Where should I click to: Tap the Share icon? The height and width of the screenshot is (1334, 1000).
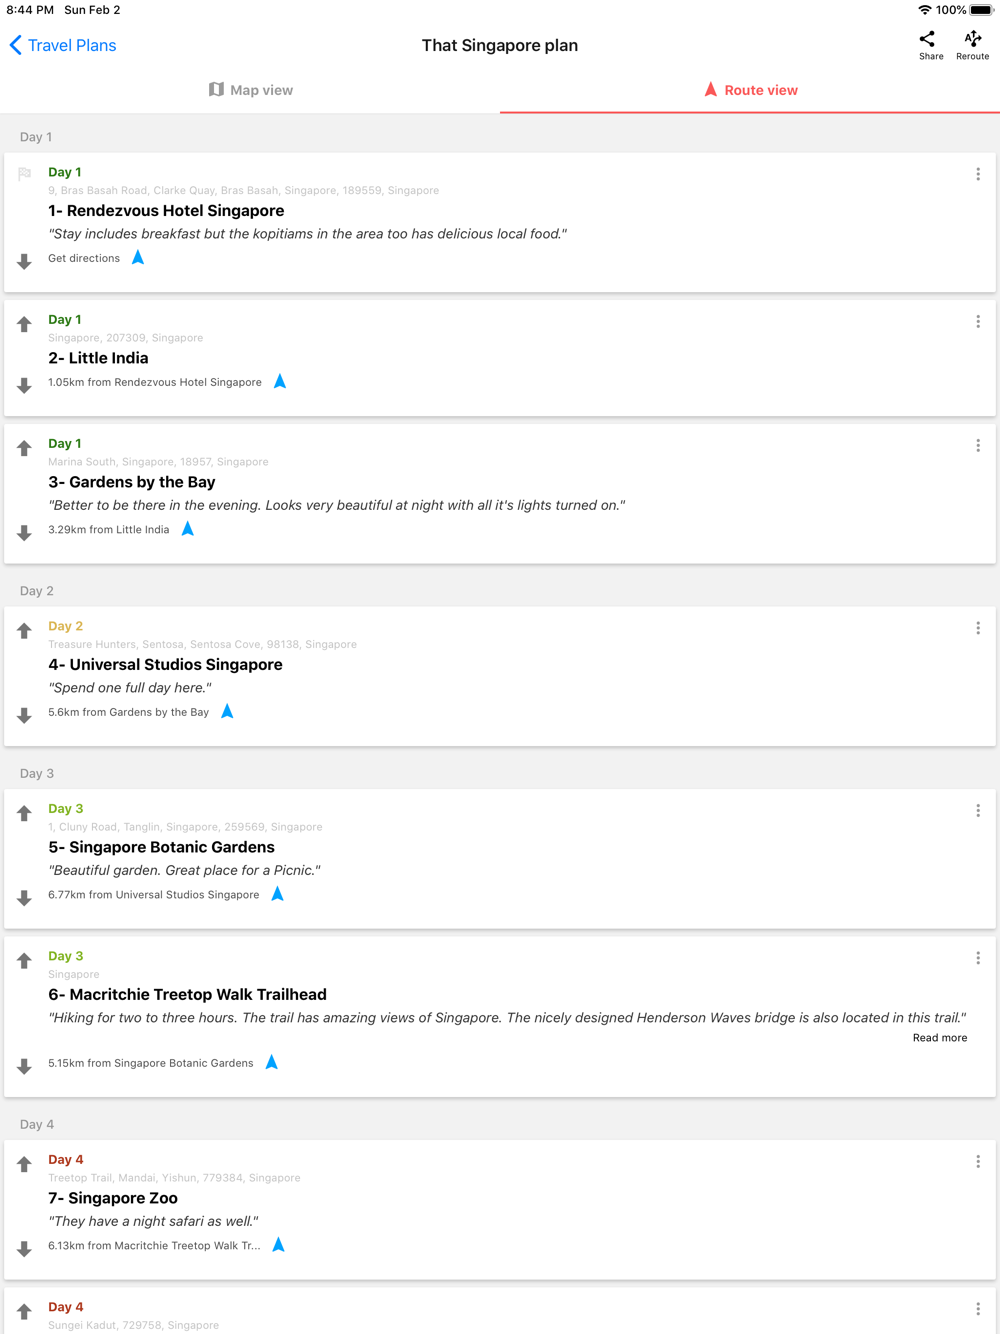(930, 43)
